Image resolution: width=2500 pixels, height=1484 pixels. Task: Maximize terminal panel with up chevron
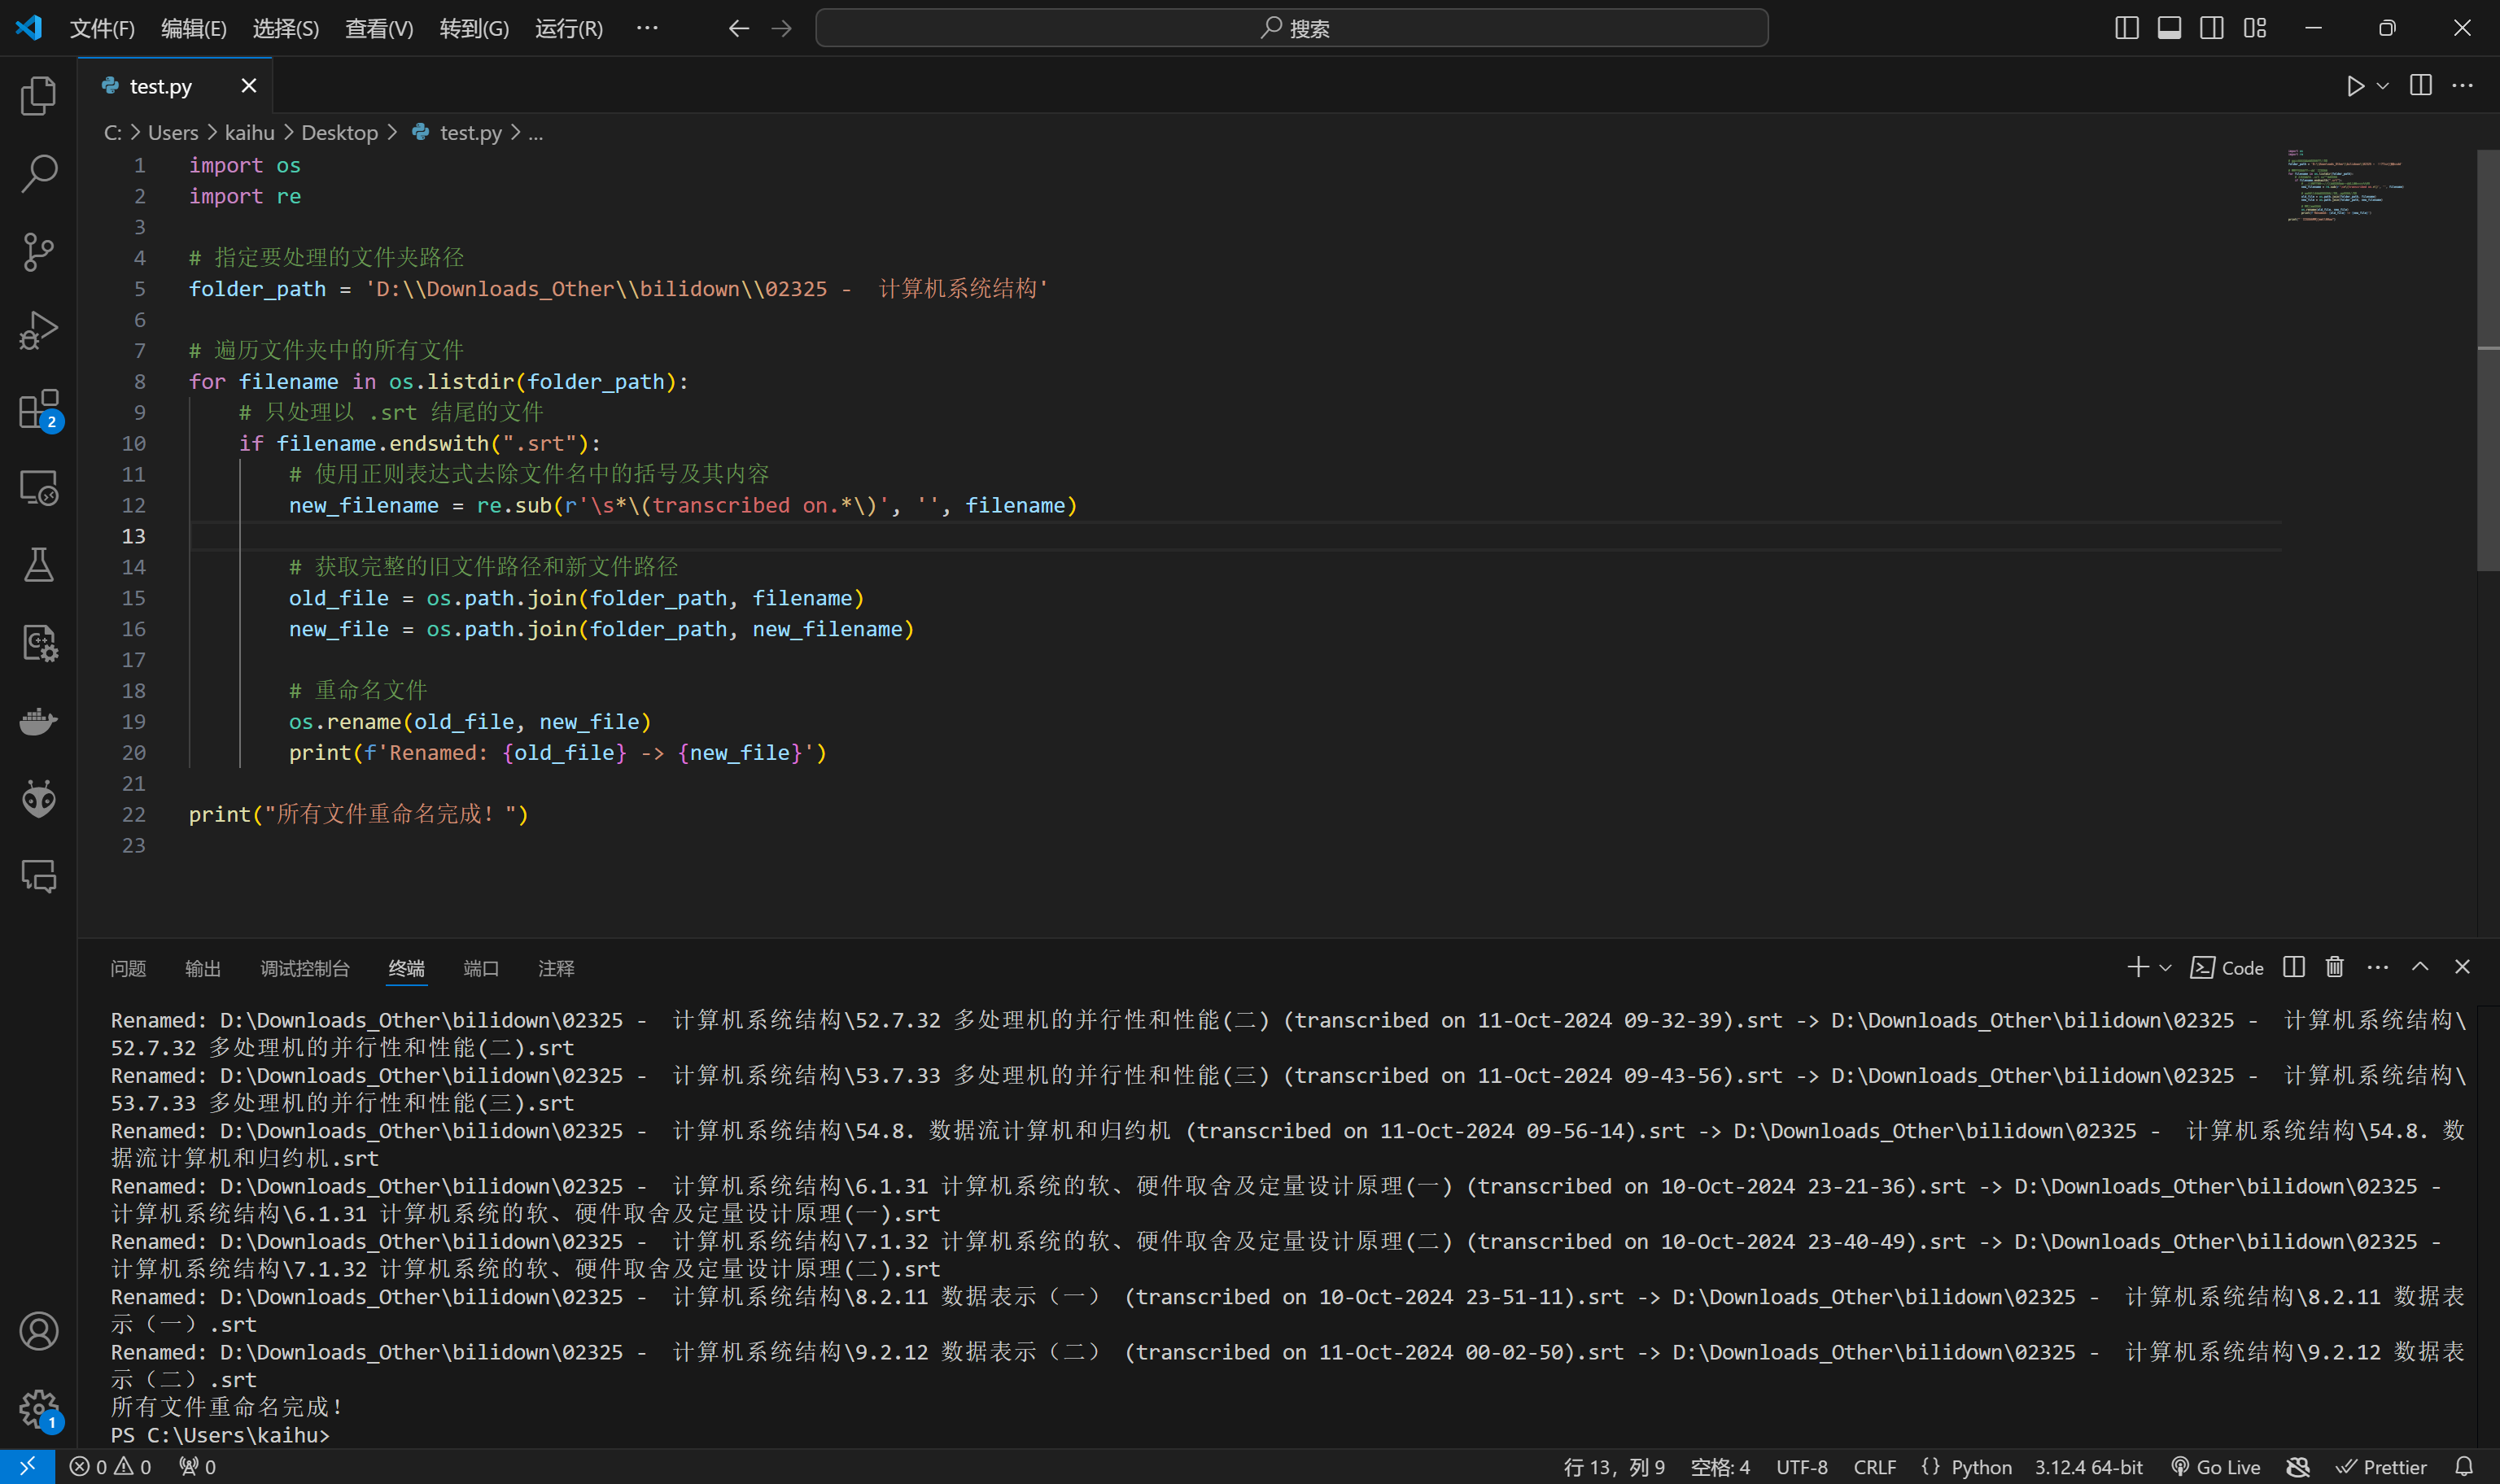click(2420, 967)
